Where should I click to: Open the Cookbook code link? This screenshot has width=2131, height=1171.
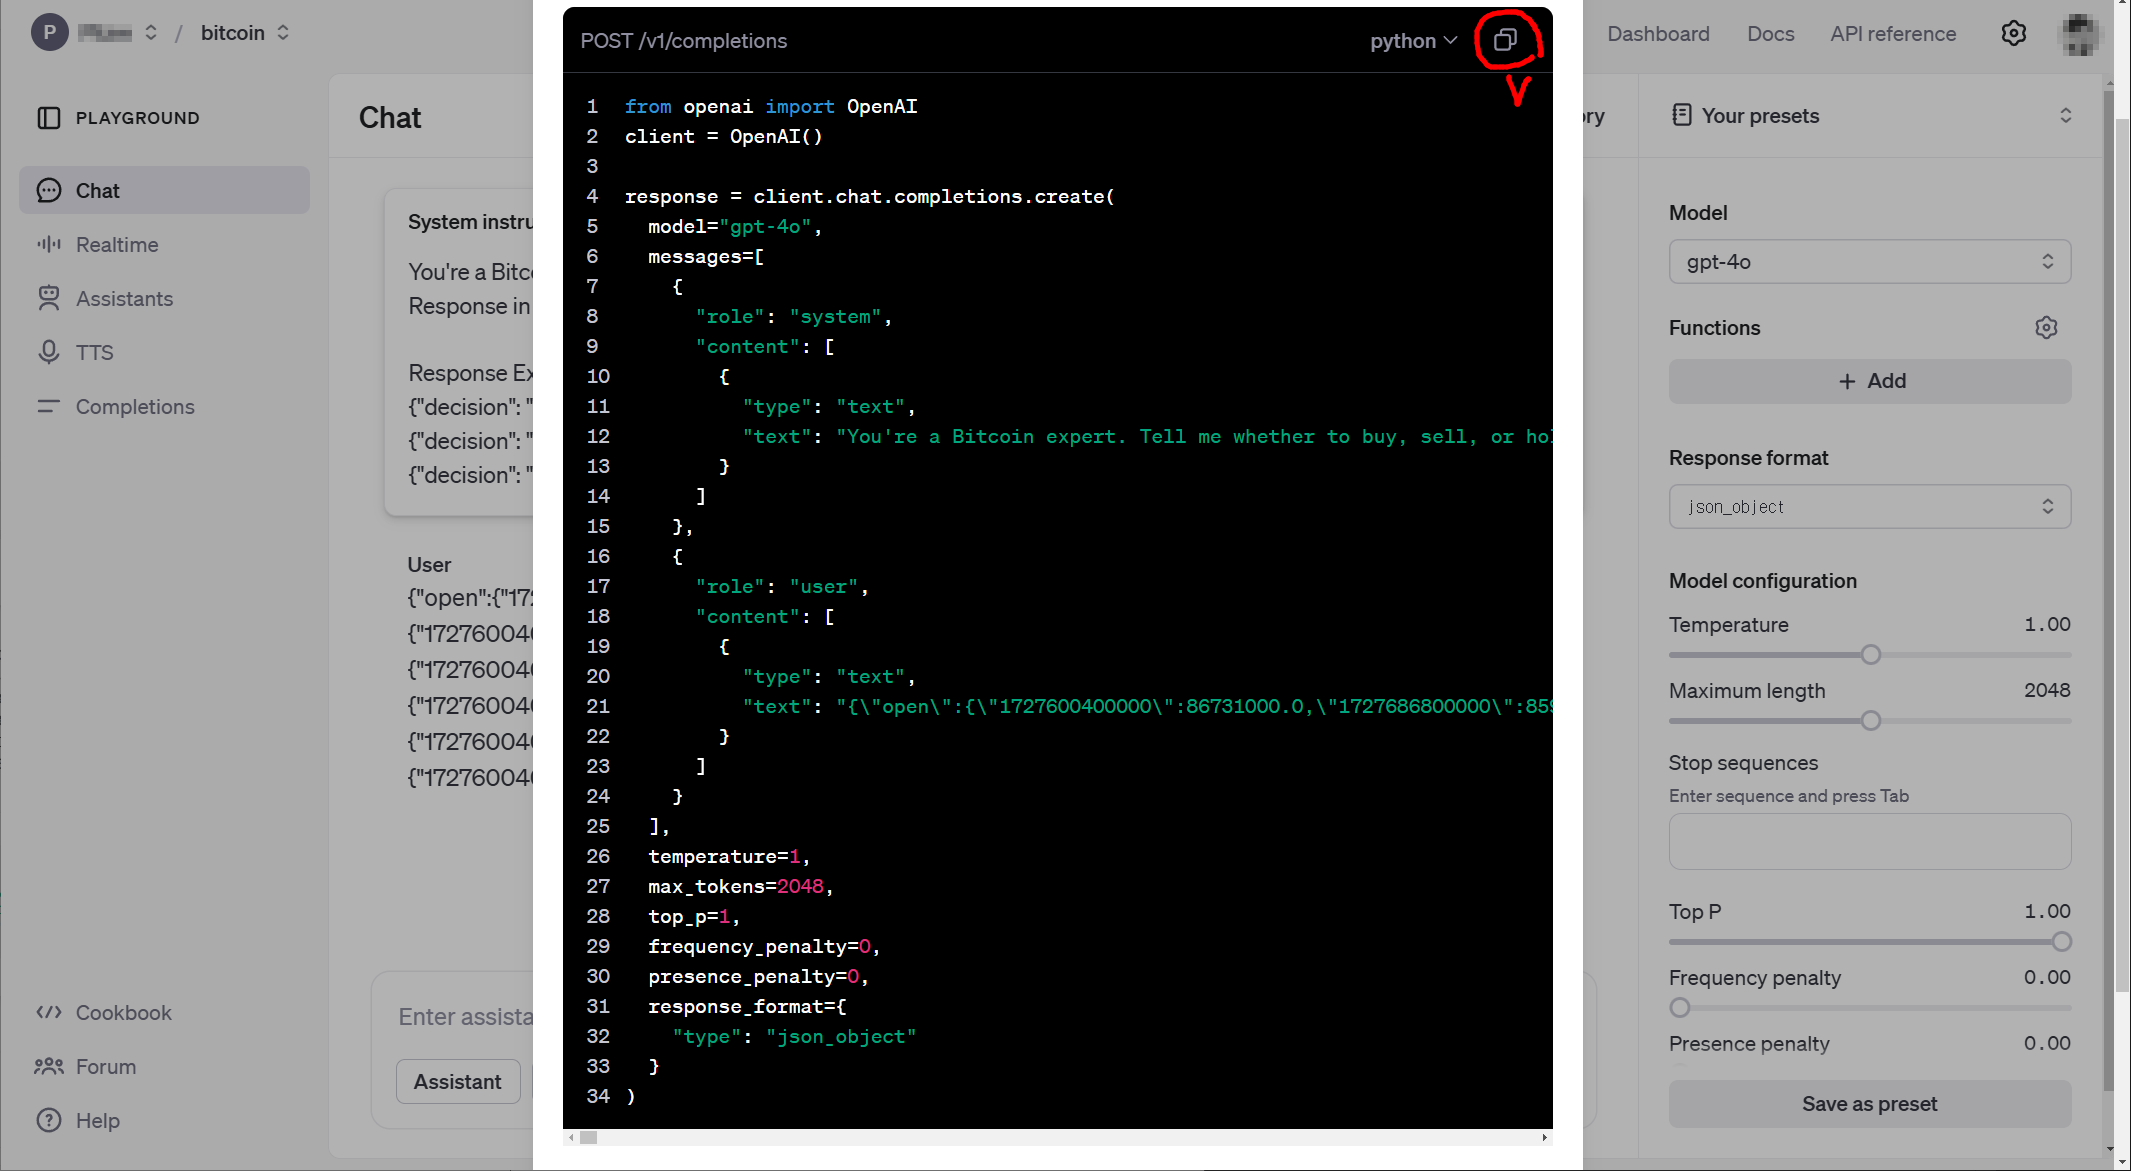(x=123, y=1013)
